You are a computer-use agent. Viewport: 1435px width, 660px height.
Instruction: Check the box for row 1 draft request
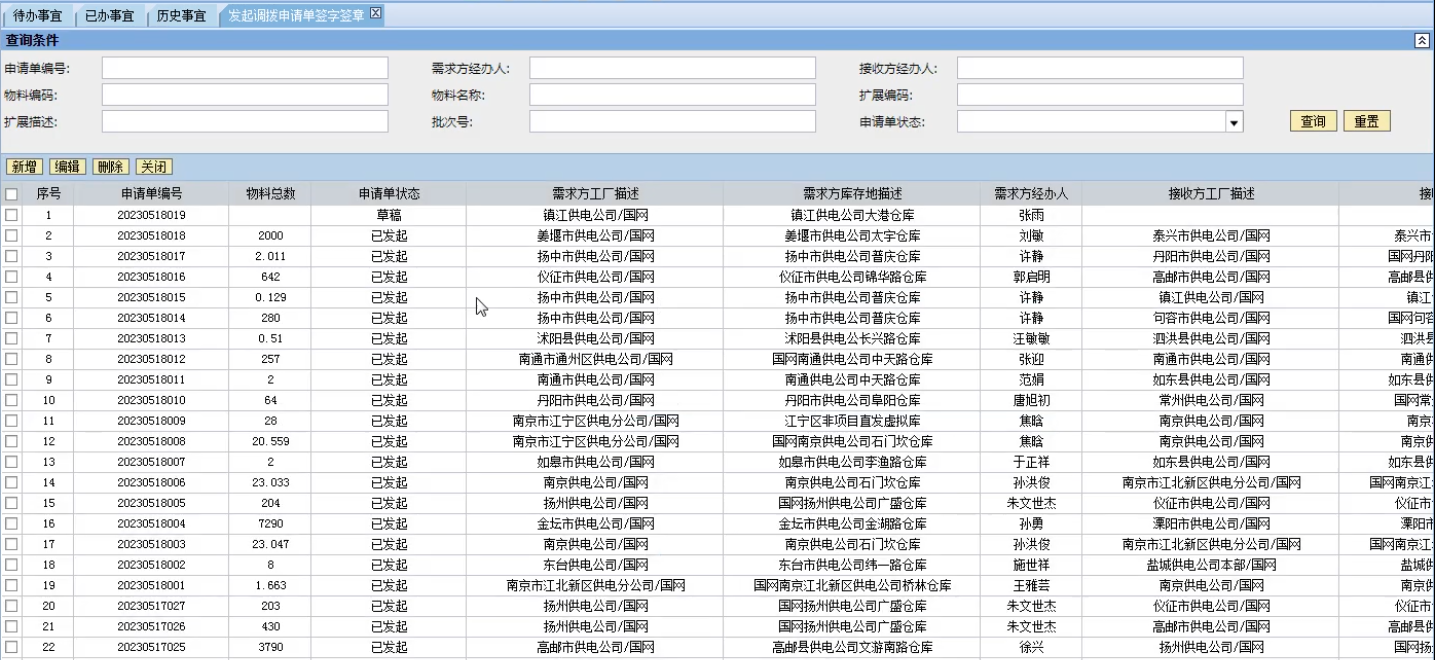(x=11, y=215)
